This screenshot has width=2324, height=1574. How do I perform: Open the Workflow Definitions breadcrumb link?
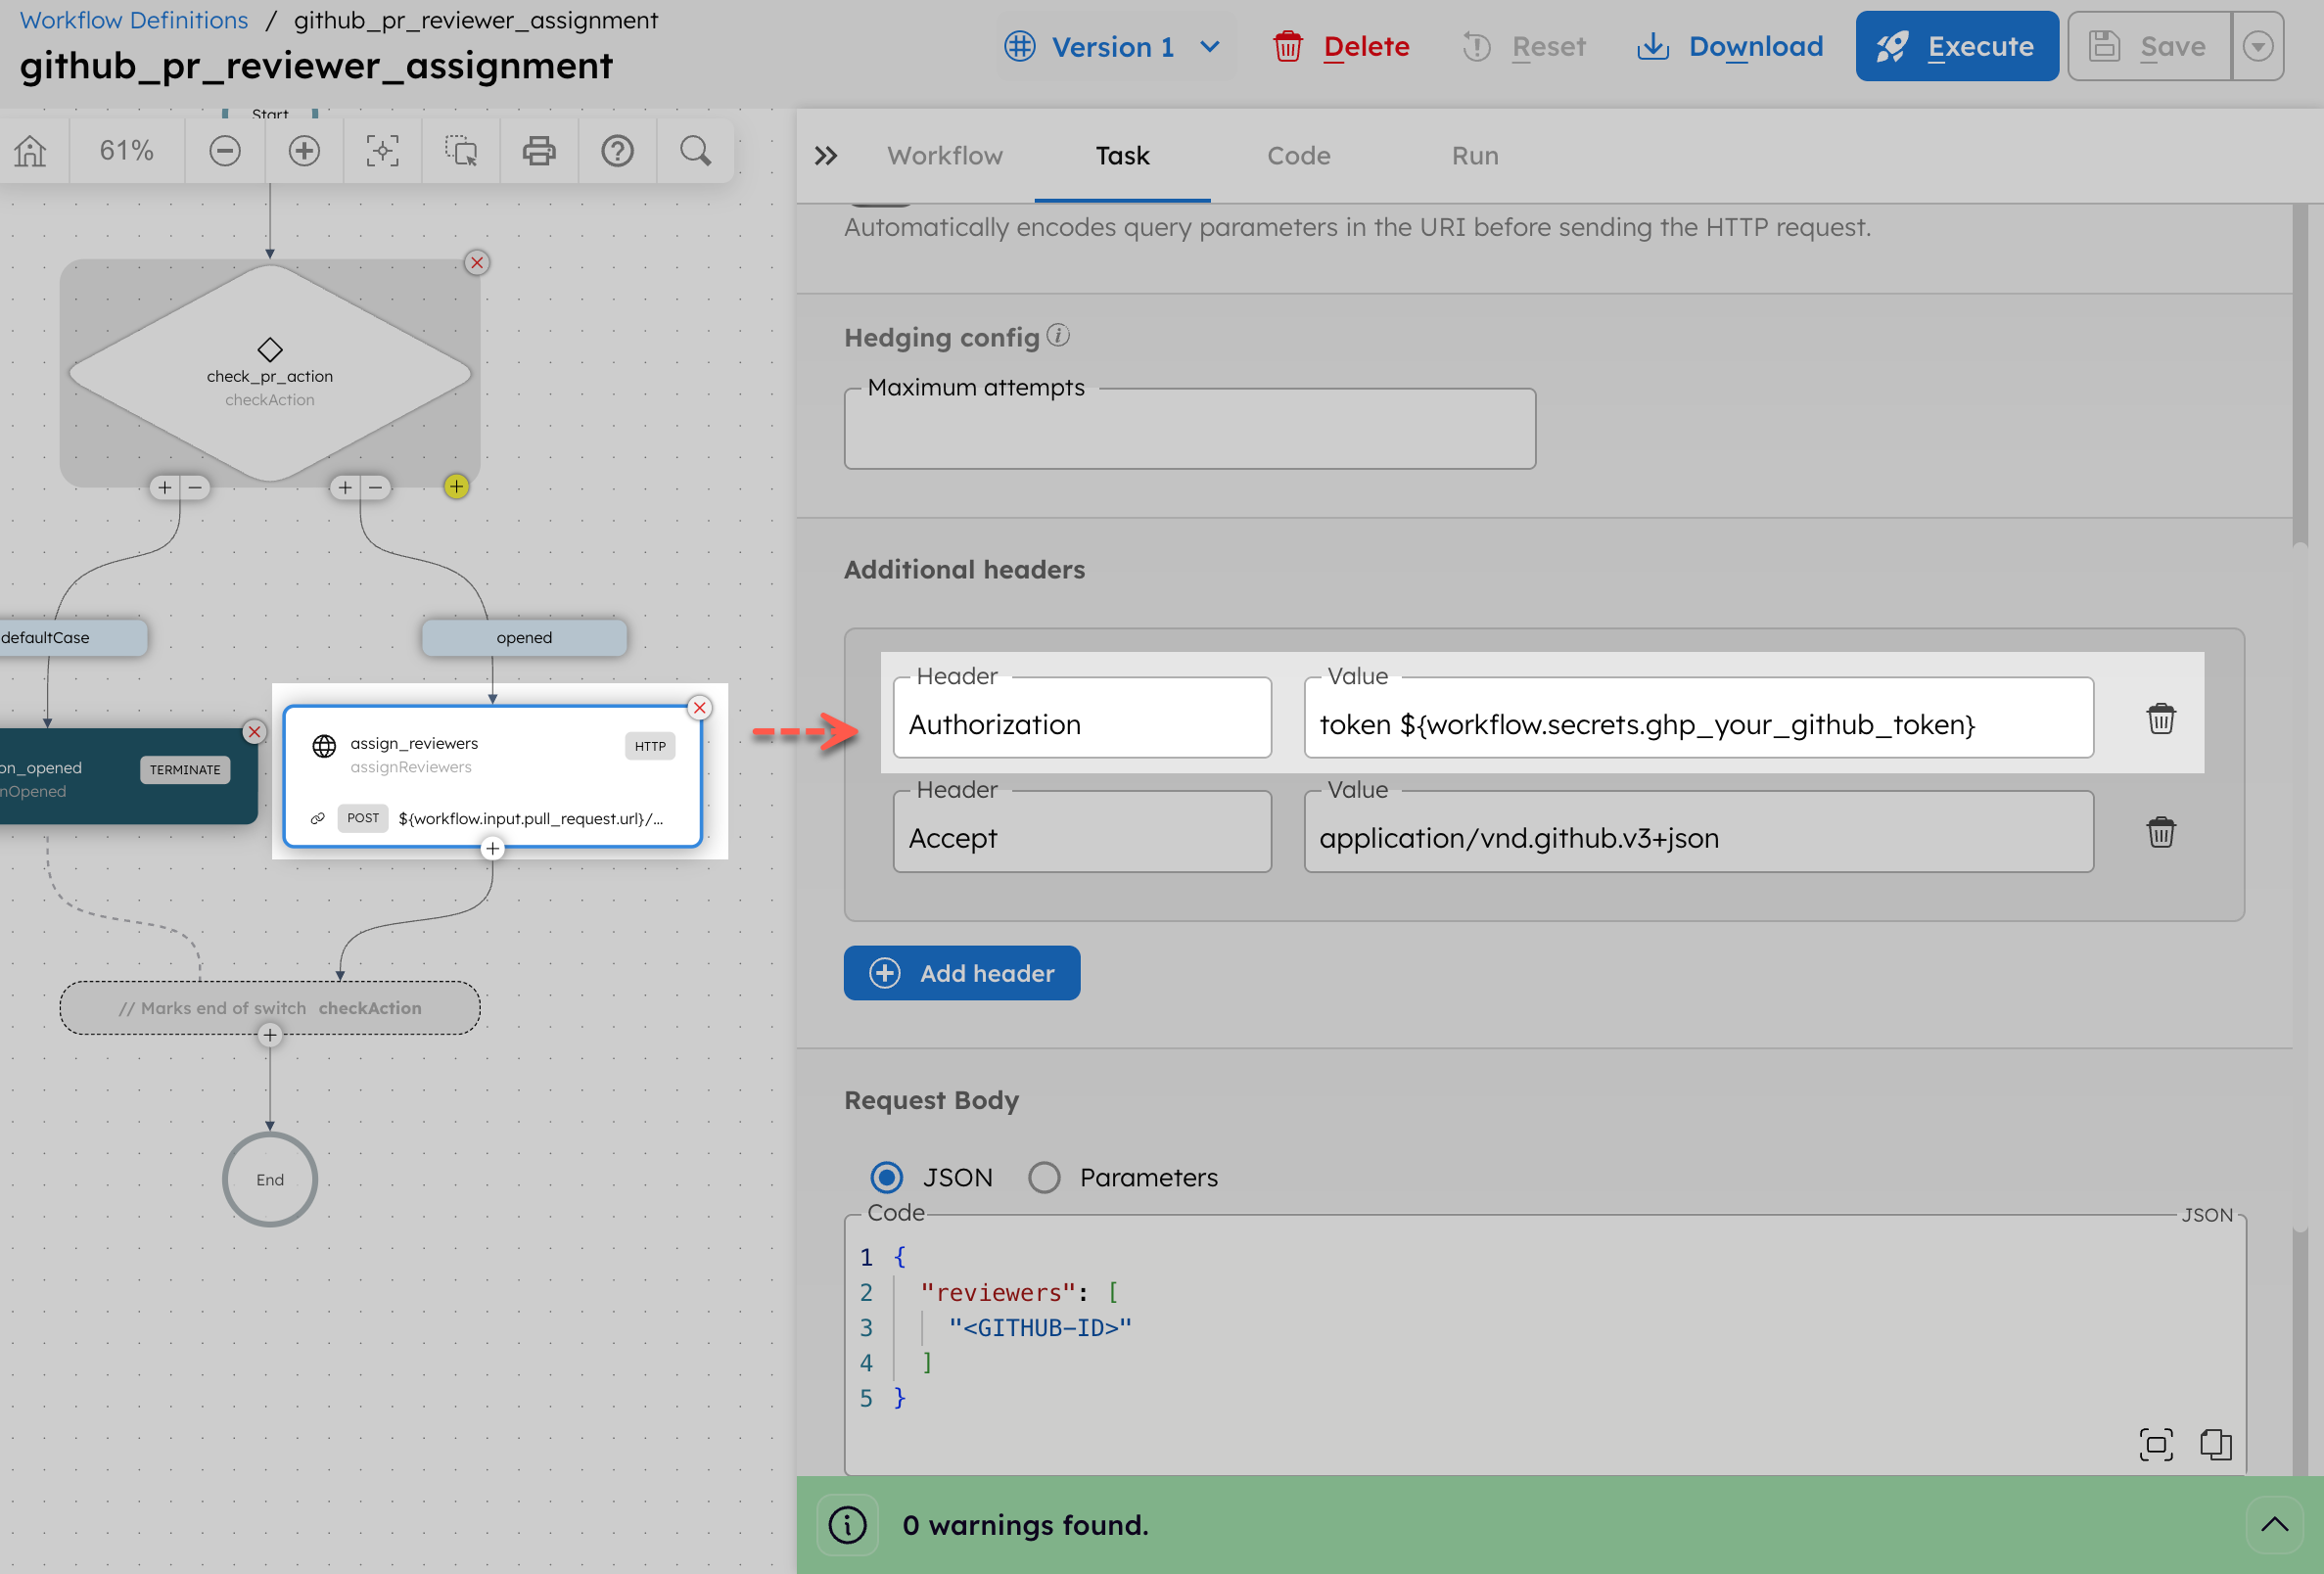[x=134, y=20]
